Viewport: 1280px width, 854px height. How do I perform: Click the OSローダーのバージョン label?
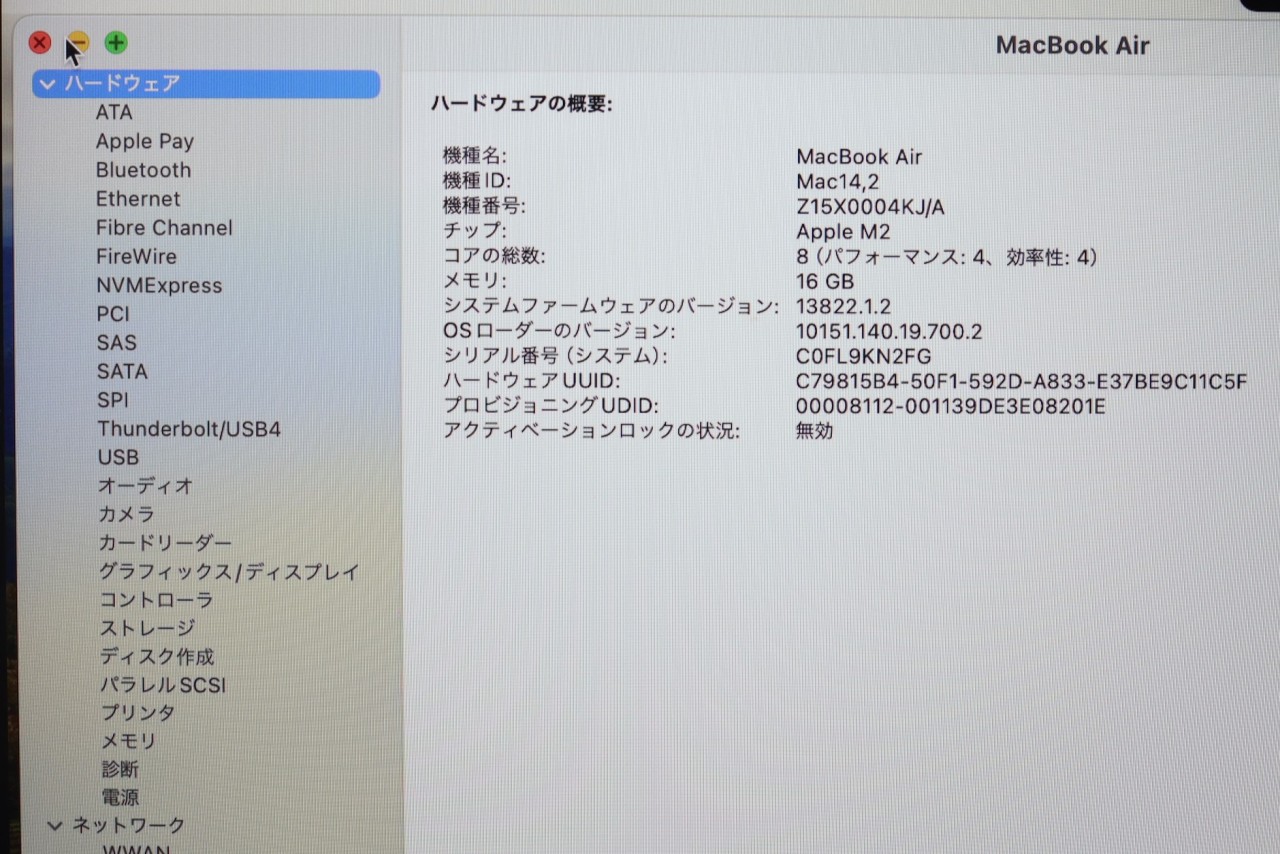(x=559, y=332)
